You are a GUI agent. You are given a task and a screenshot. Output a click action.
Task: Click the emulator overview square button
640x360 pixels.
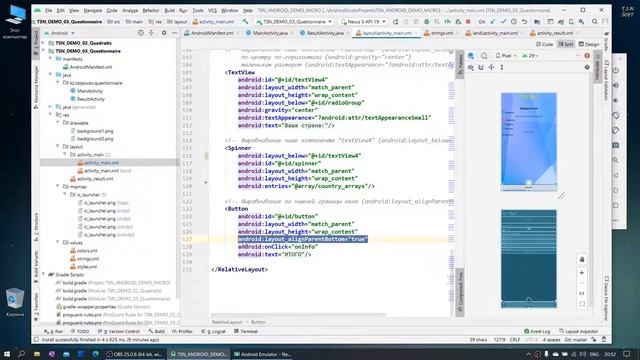pos(616,205)
